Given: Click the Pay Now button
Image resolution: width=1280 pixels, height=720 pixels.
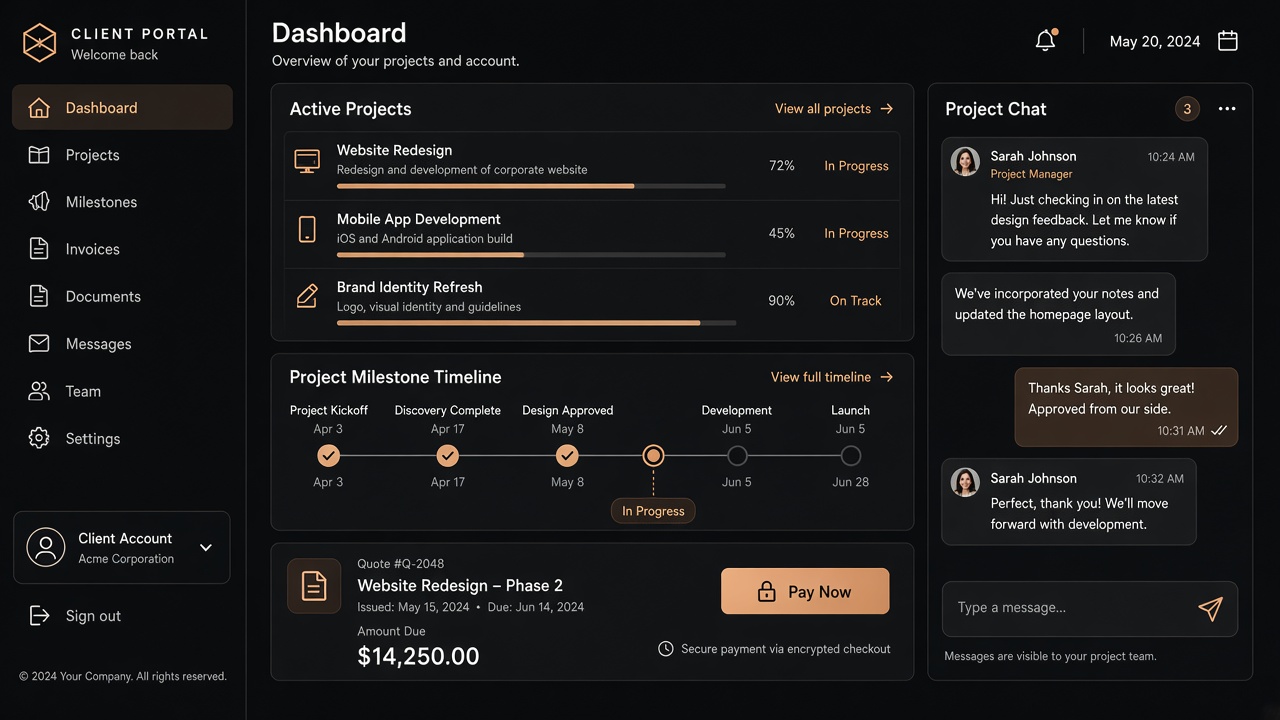Looking at the screenshot, I should [805, 591].
